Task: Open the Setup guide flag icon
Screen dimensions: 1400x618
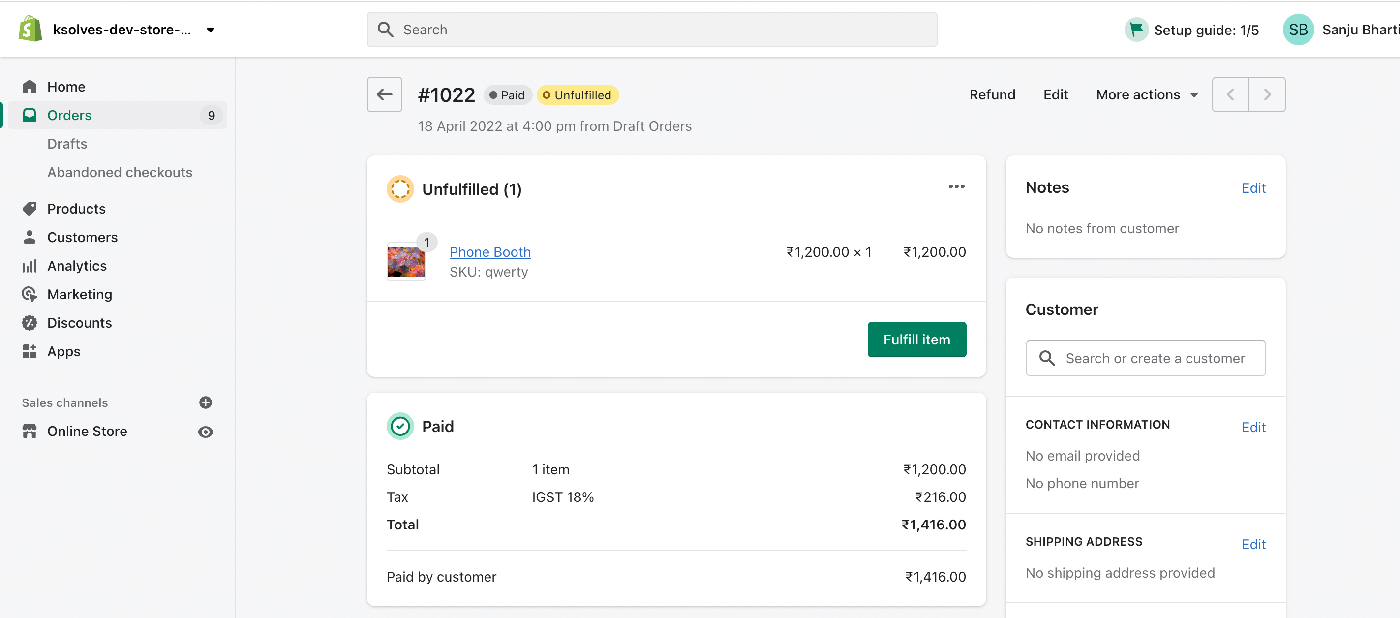Action: pos(1136,30)
